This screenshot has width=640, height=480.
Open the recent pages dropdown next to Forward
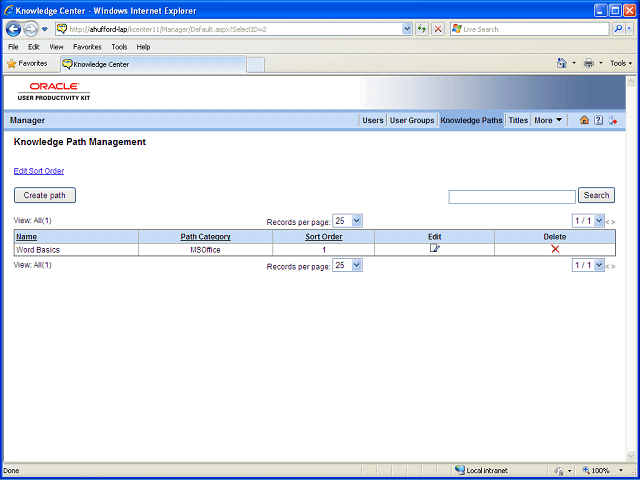tap(45, 29)
